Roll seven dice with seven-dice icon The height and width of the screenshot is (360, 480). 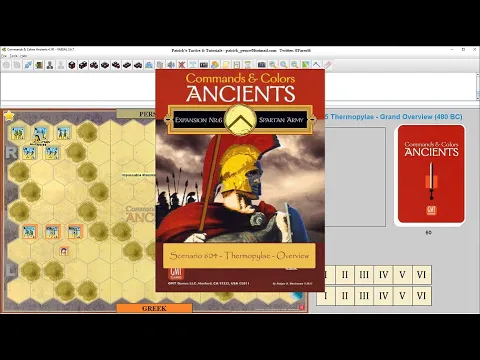(x=138, y=65)
